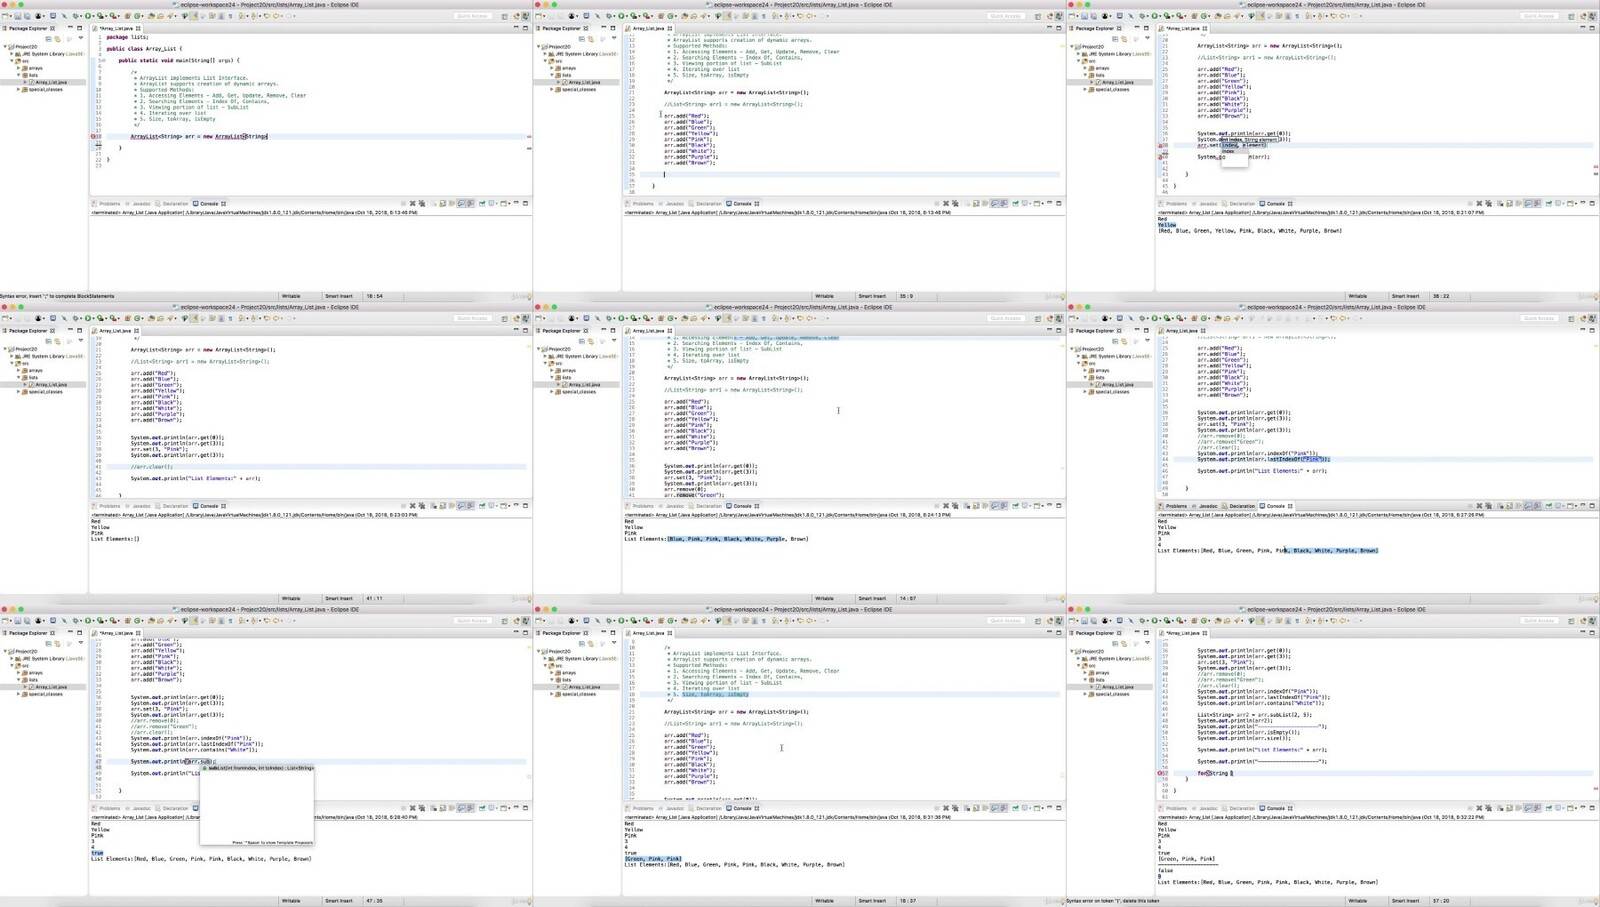Run the program from the top-center window toolbar
1600x907 pixels.
(621, 16)
